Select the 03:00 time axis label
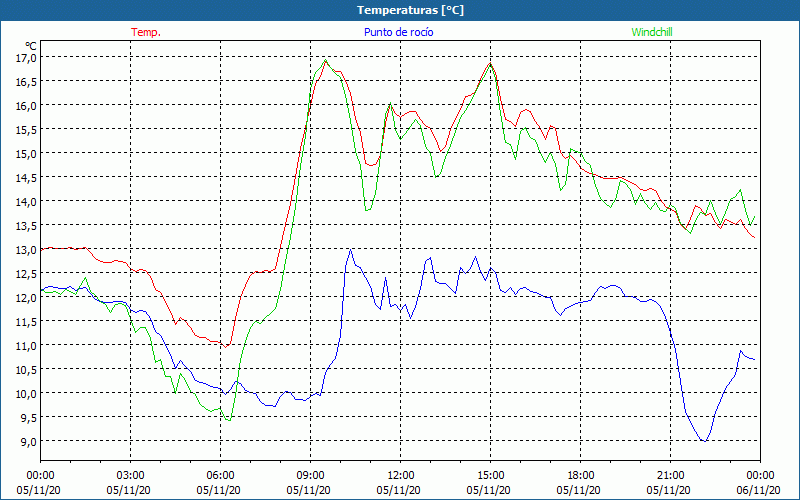The height and width of the screenshot is (500, 800). (130, 475)
